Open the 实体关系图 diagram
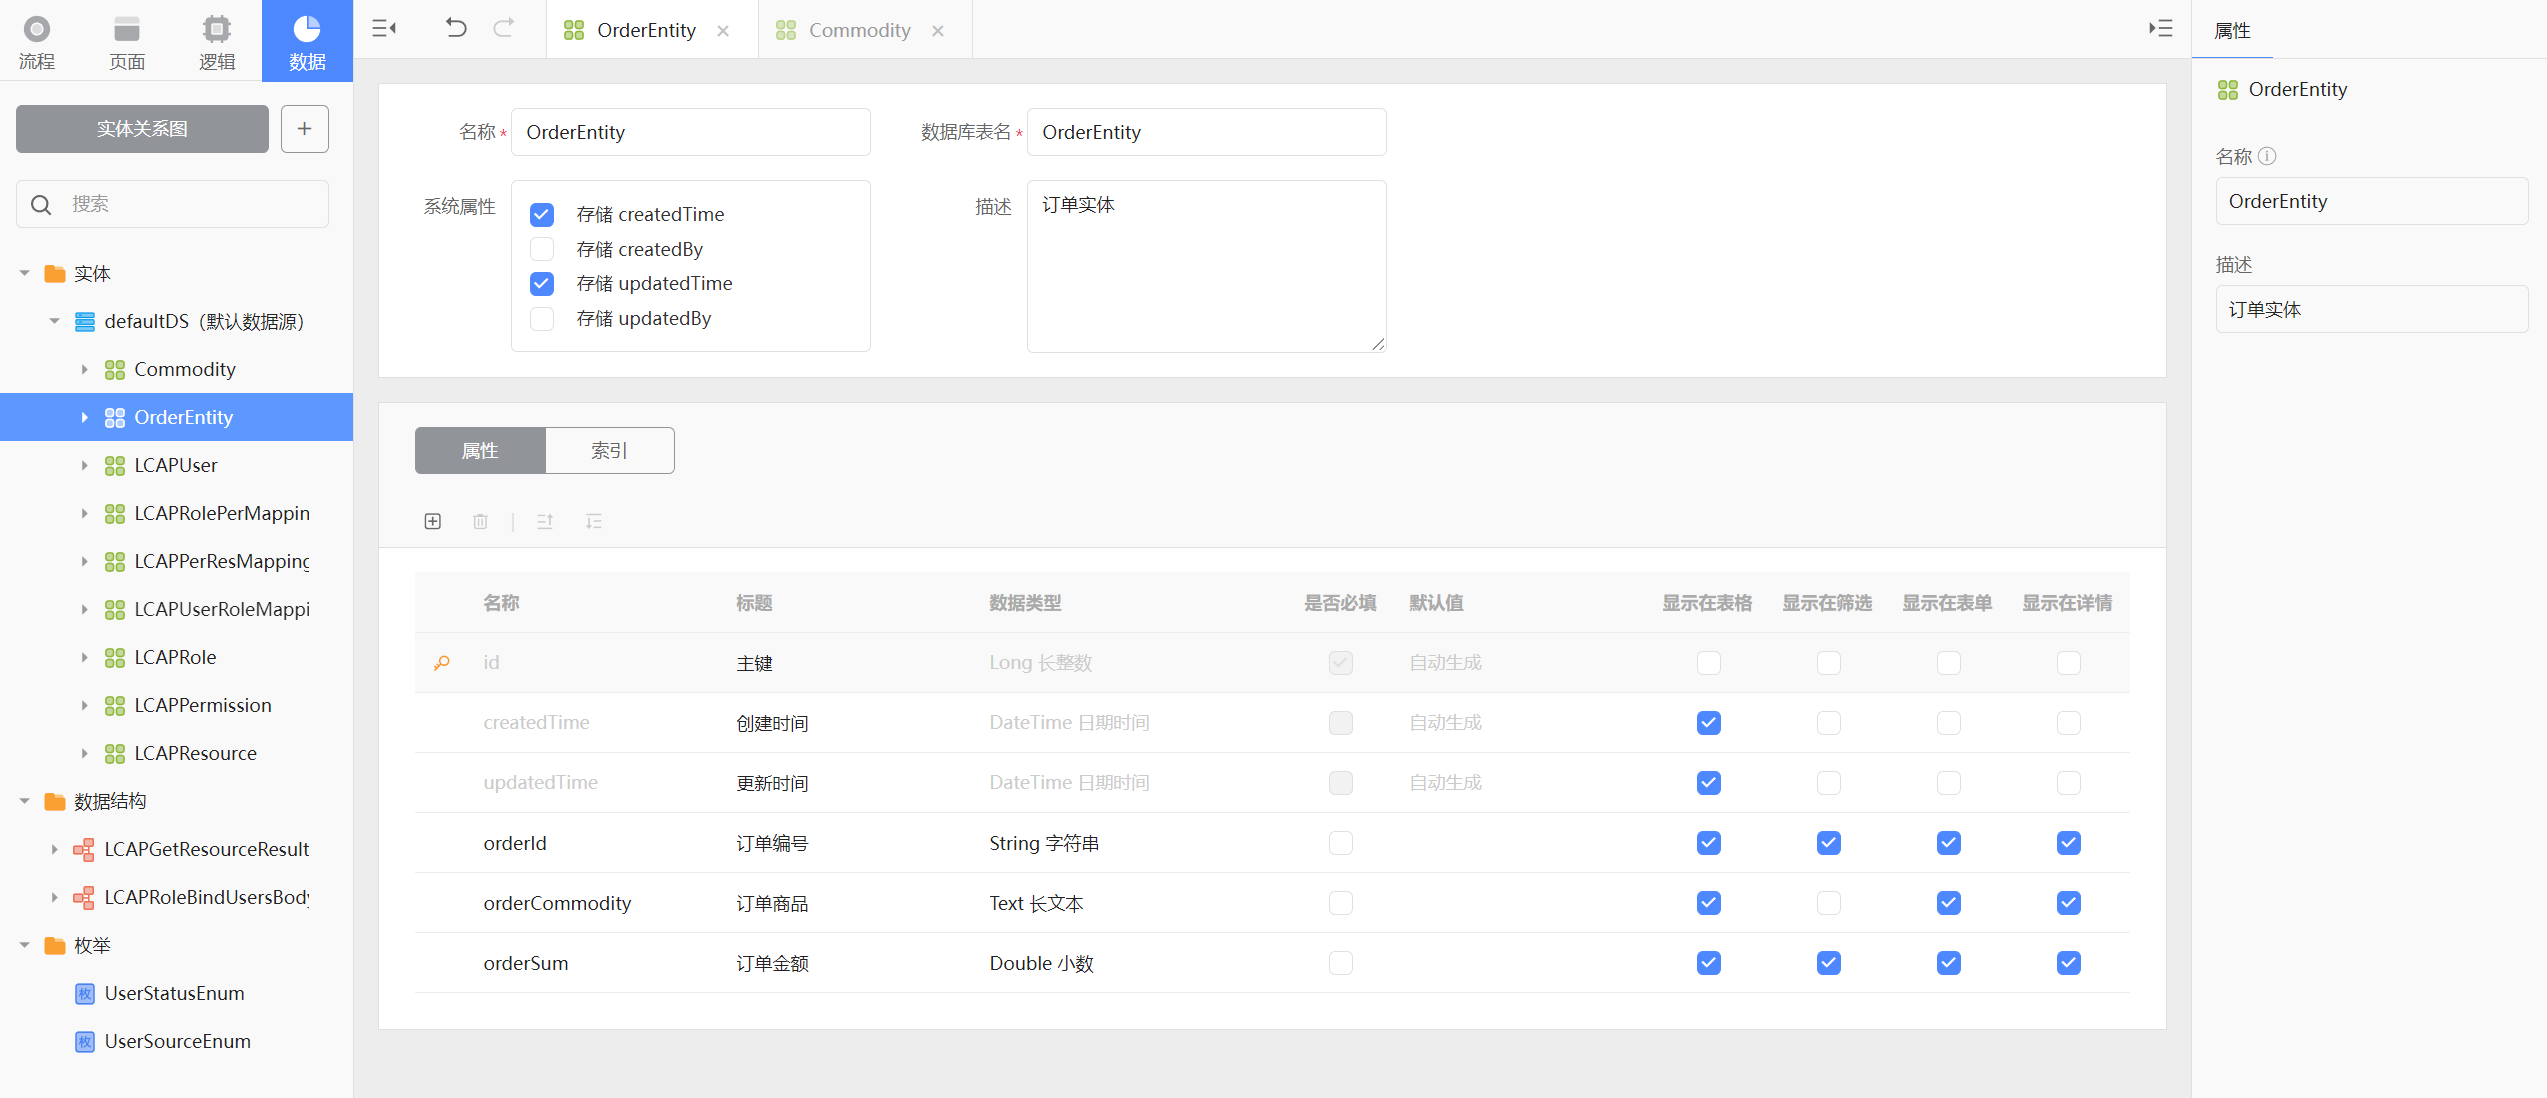This screenshot has width=2547, height=1098. [x=142, y=129]
